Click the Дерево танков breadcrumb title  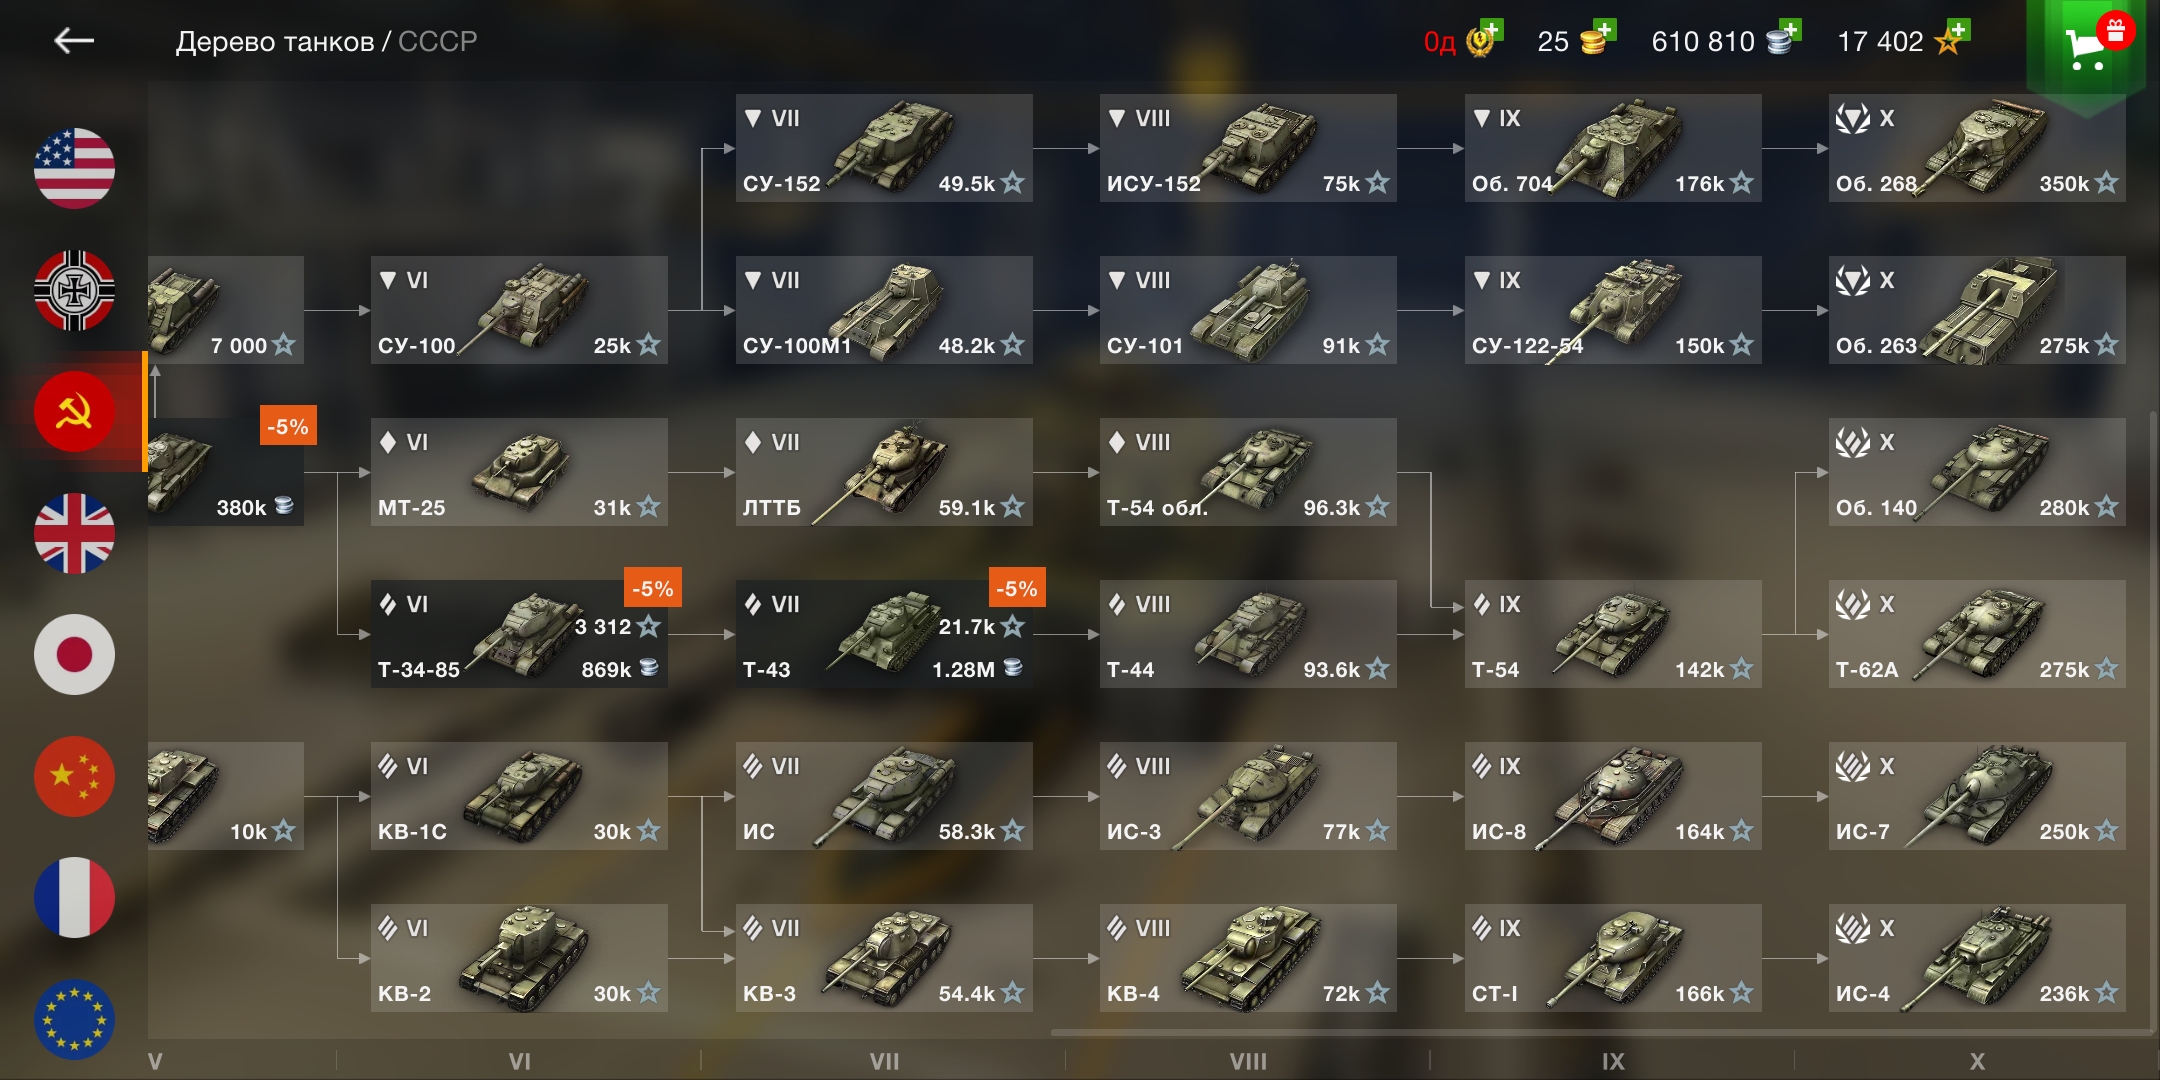coord(275,42)
